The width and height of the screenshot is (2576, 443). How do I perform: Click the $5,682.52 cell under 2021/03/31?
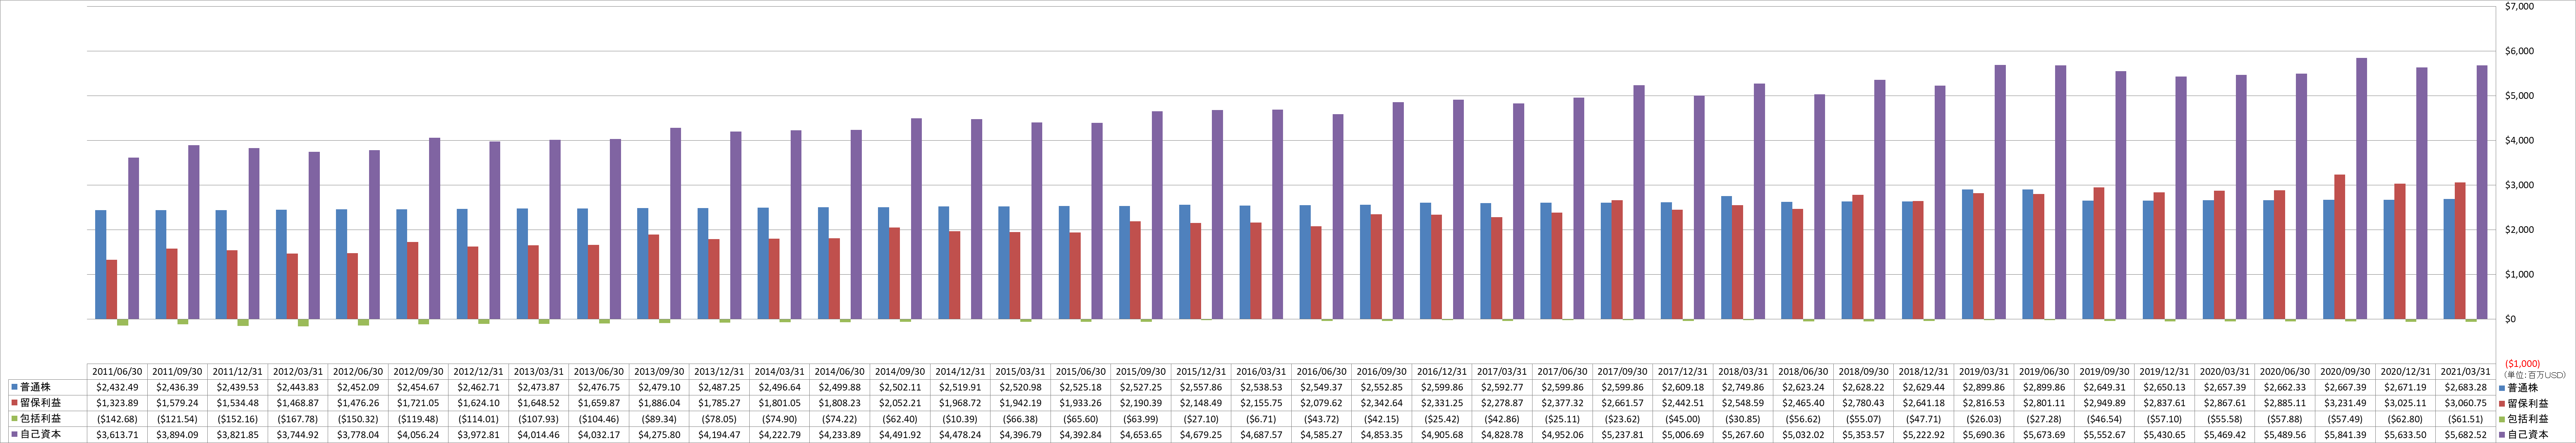[x=2465, y=435]
